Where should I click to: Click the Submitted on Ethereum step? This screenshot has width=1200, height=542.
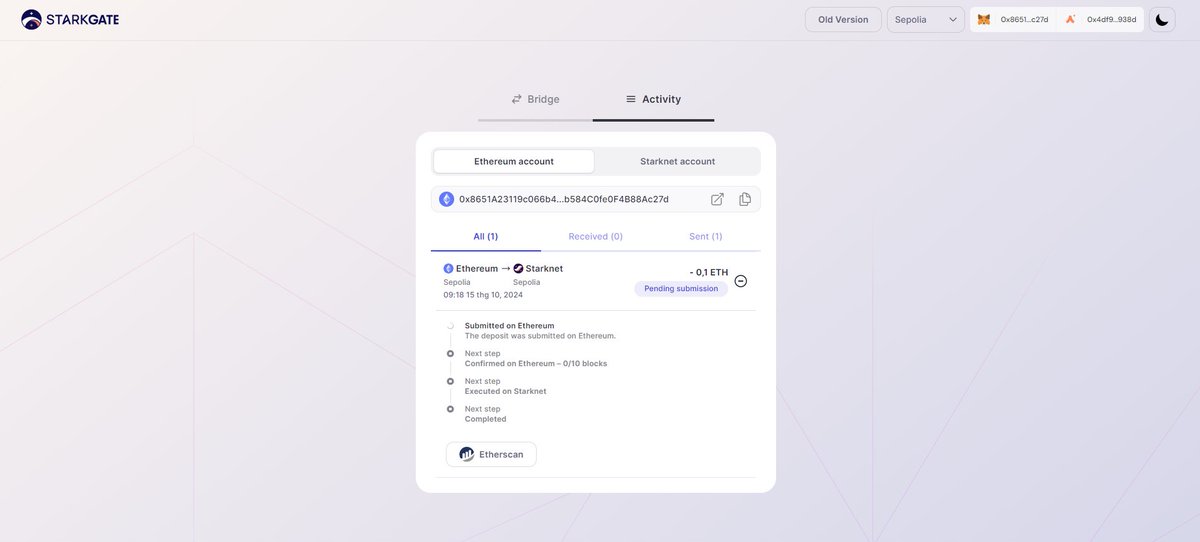(509, 325)
